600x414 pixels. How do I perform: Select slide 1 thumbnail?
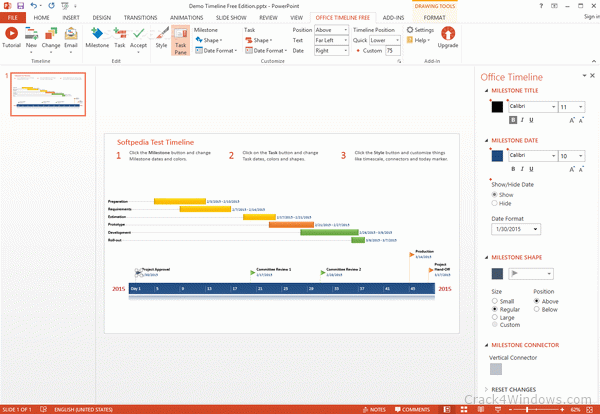[x=48, y=94]
